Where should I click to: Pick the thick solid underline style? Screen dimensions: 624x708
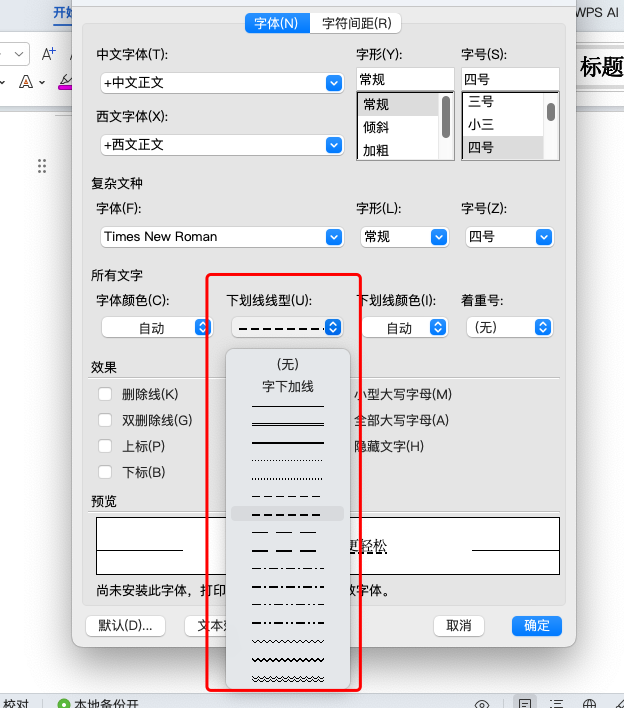[x=288, y=442]
